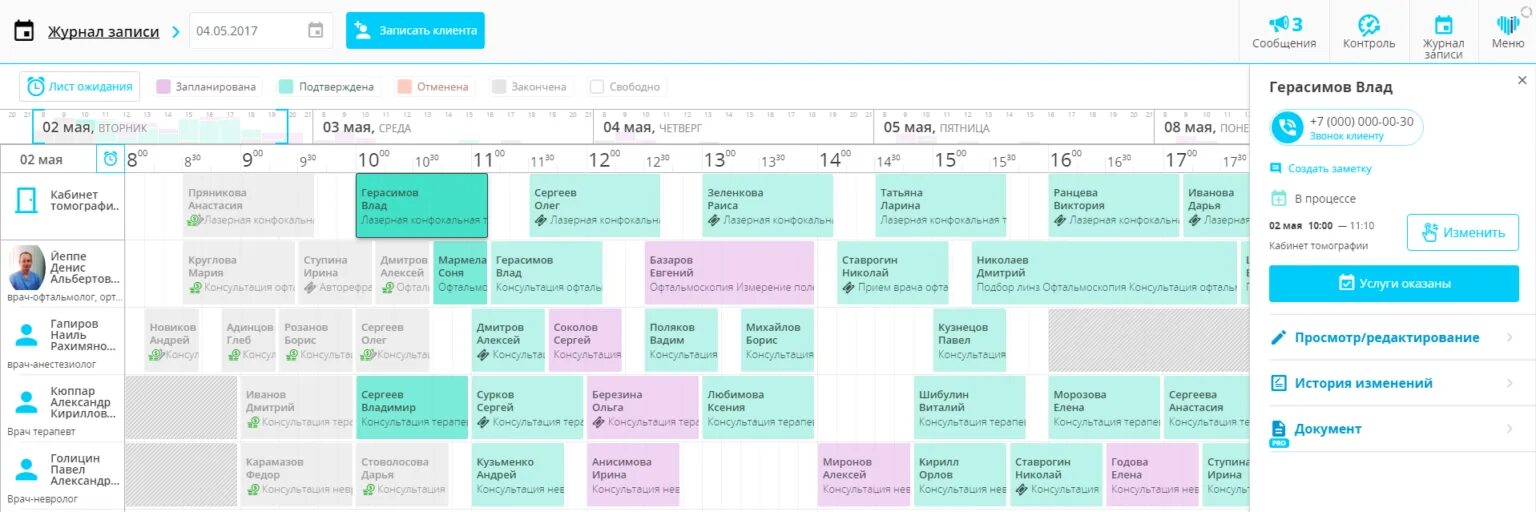Click the door icon of Кабинет томографии
1536x512 pixels.
(25, 200)
